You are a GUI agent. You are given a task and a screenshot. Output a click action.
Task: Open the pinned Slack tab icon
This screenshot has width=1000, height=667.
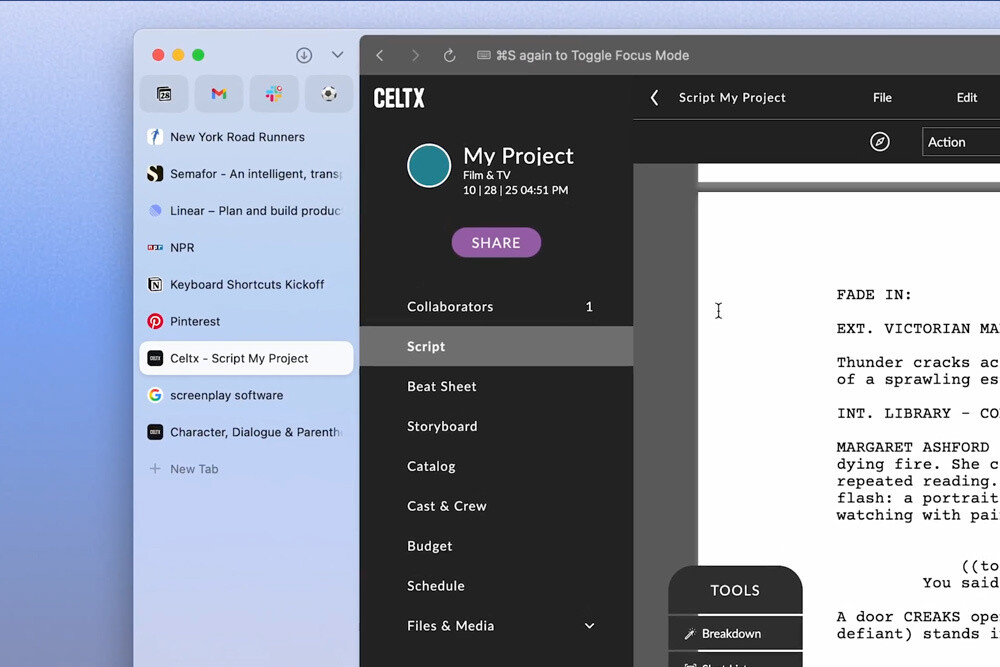tap(274, 94)
